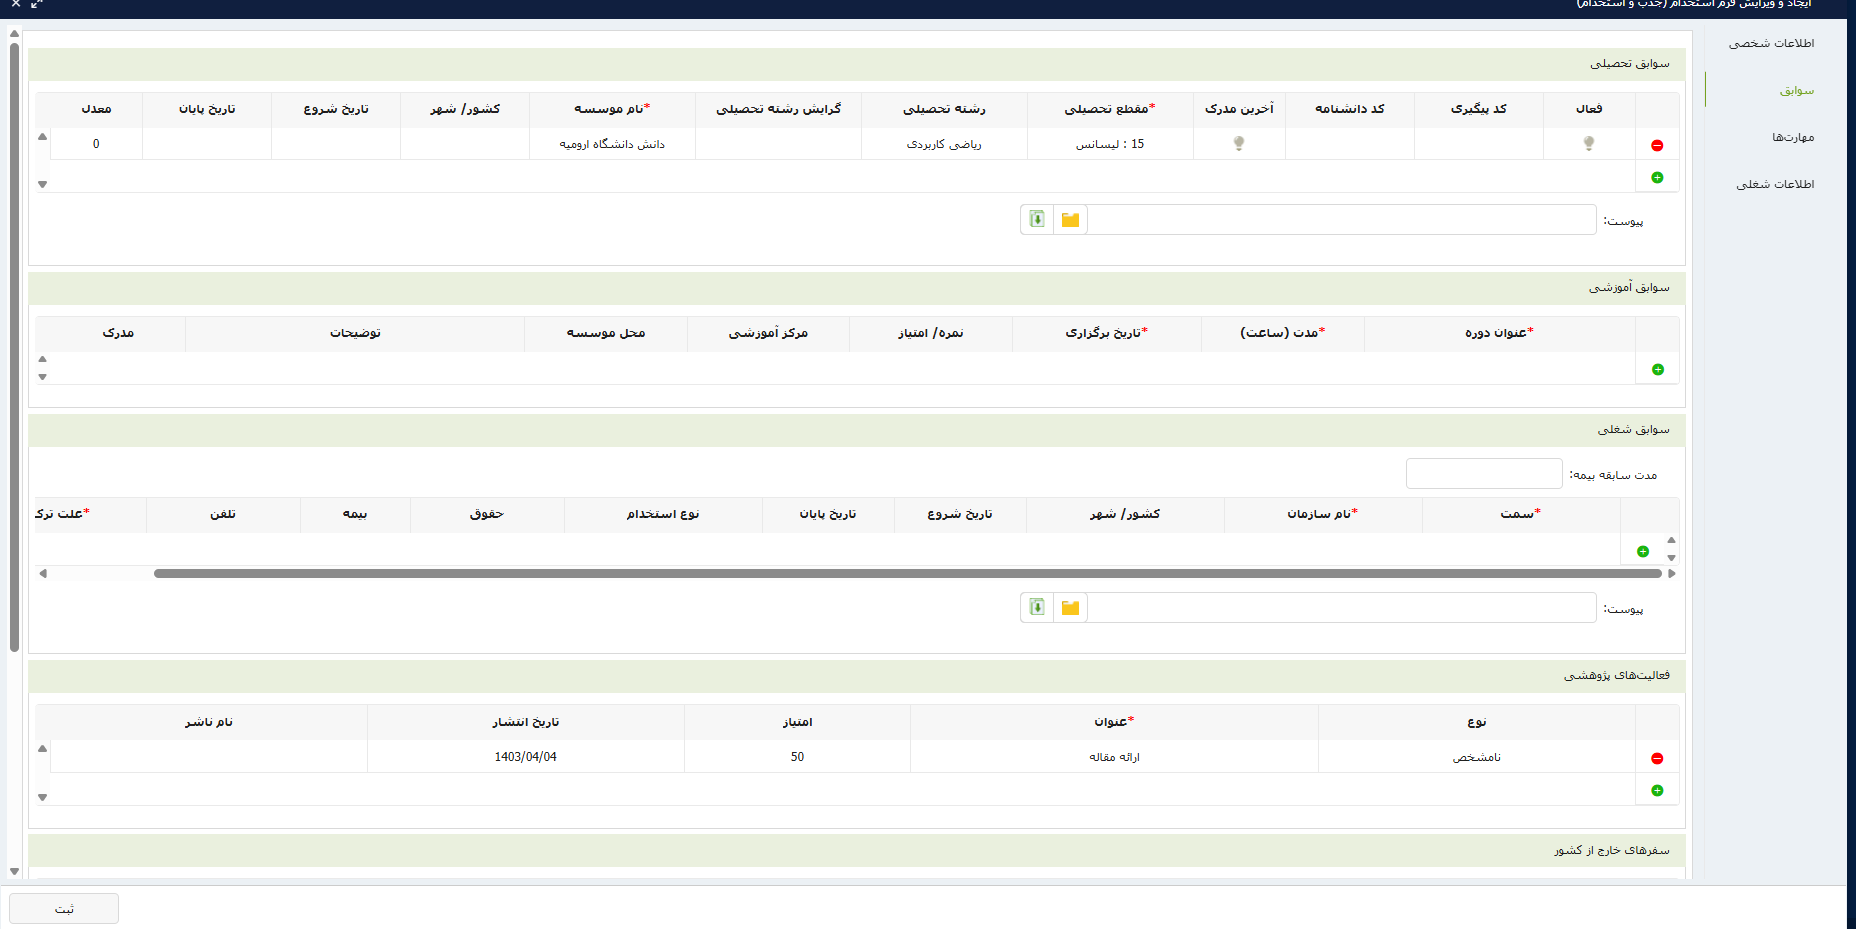Add a new training course record row
Screen dimensions: 1856x929
coord(1657,369)
